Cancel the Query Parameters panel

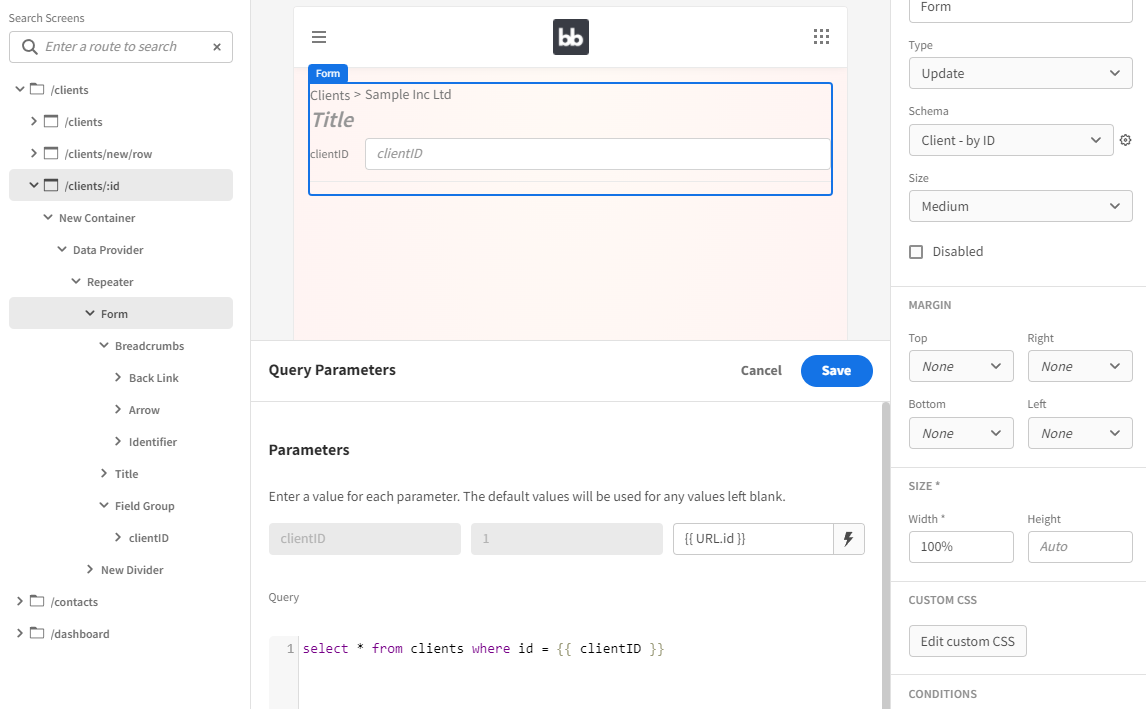click(x=761, y=371)
